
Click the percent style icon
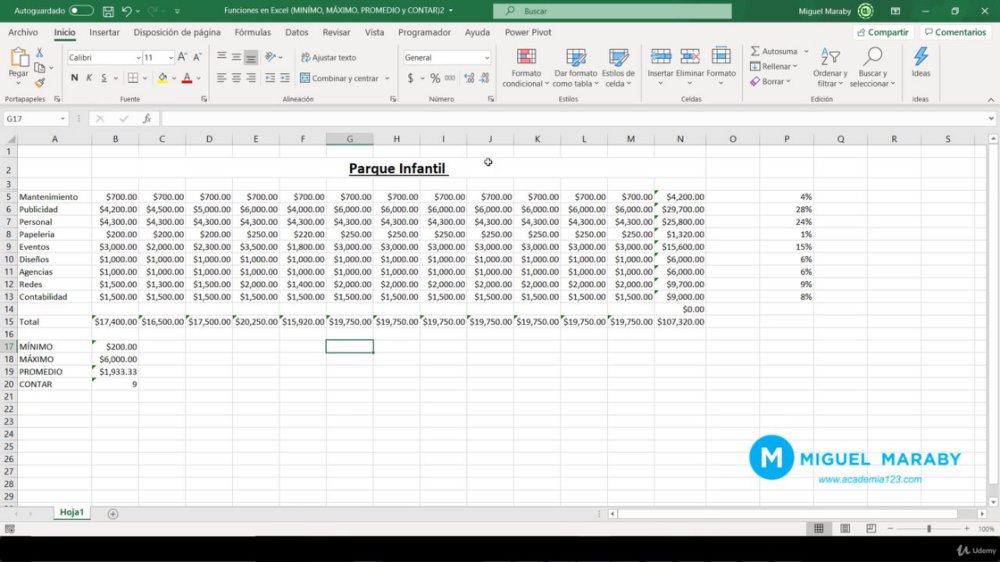tap(435, 78)
